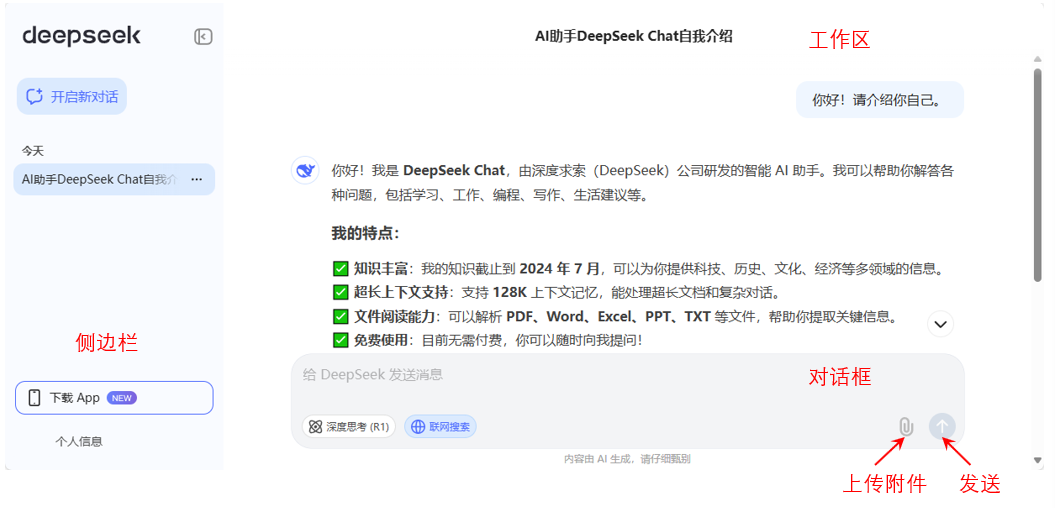Click the green check beside 免费使用
Screen dimensions: 1055x508
[340, 340]
